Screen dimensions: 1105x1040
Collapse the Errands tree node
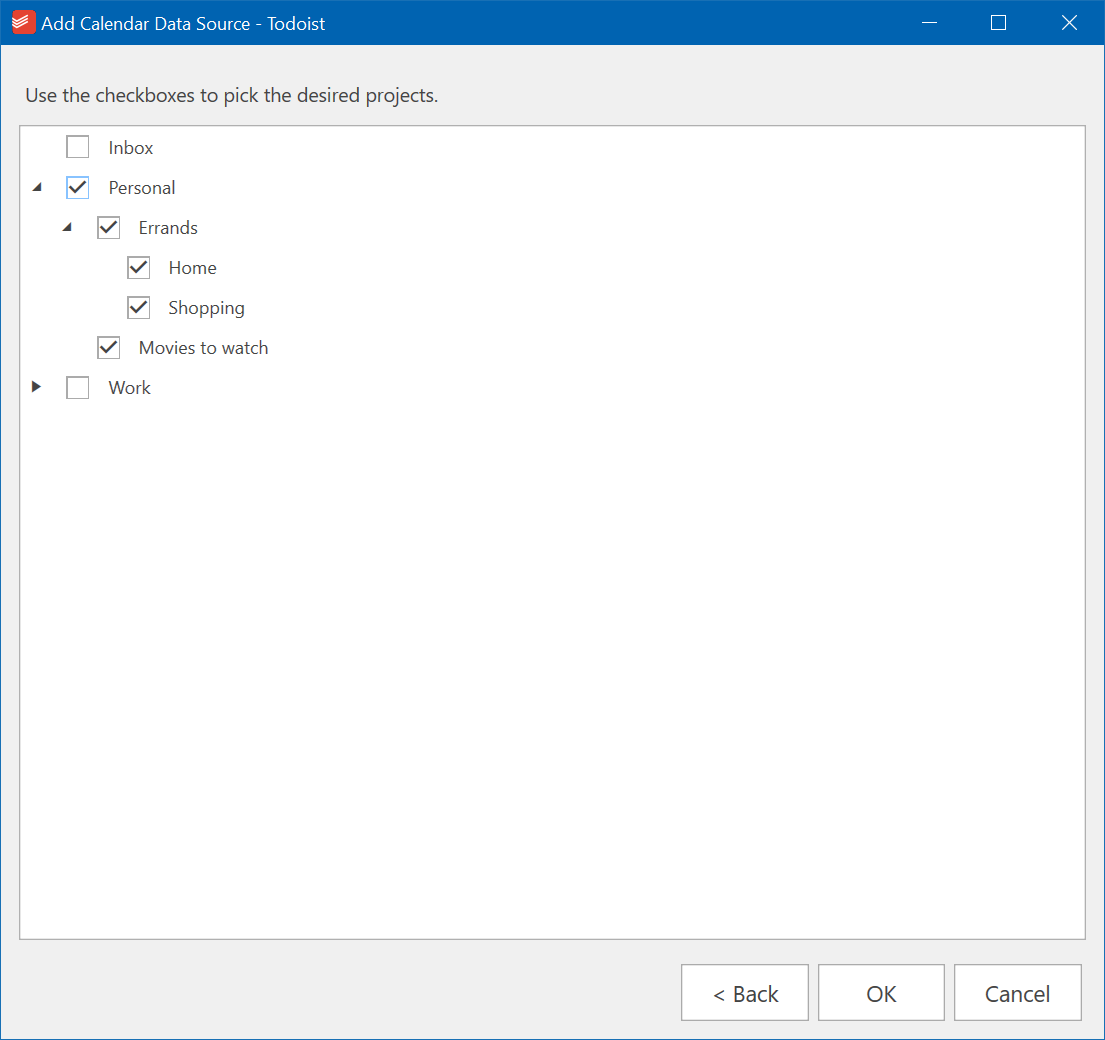(68, 228)
